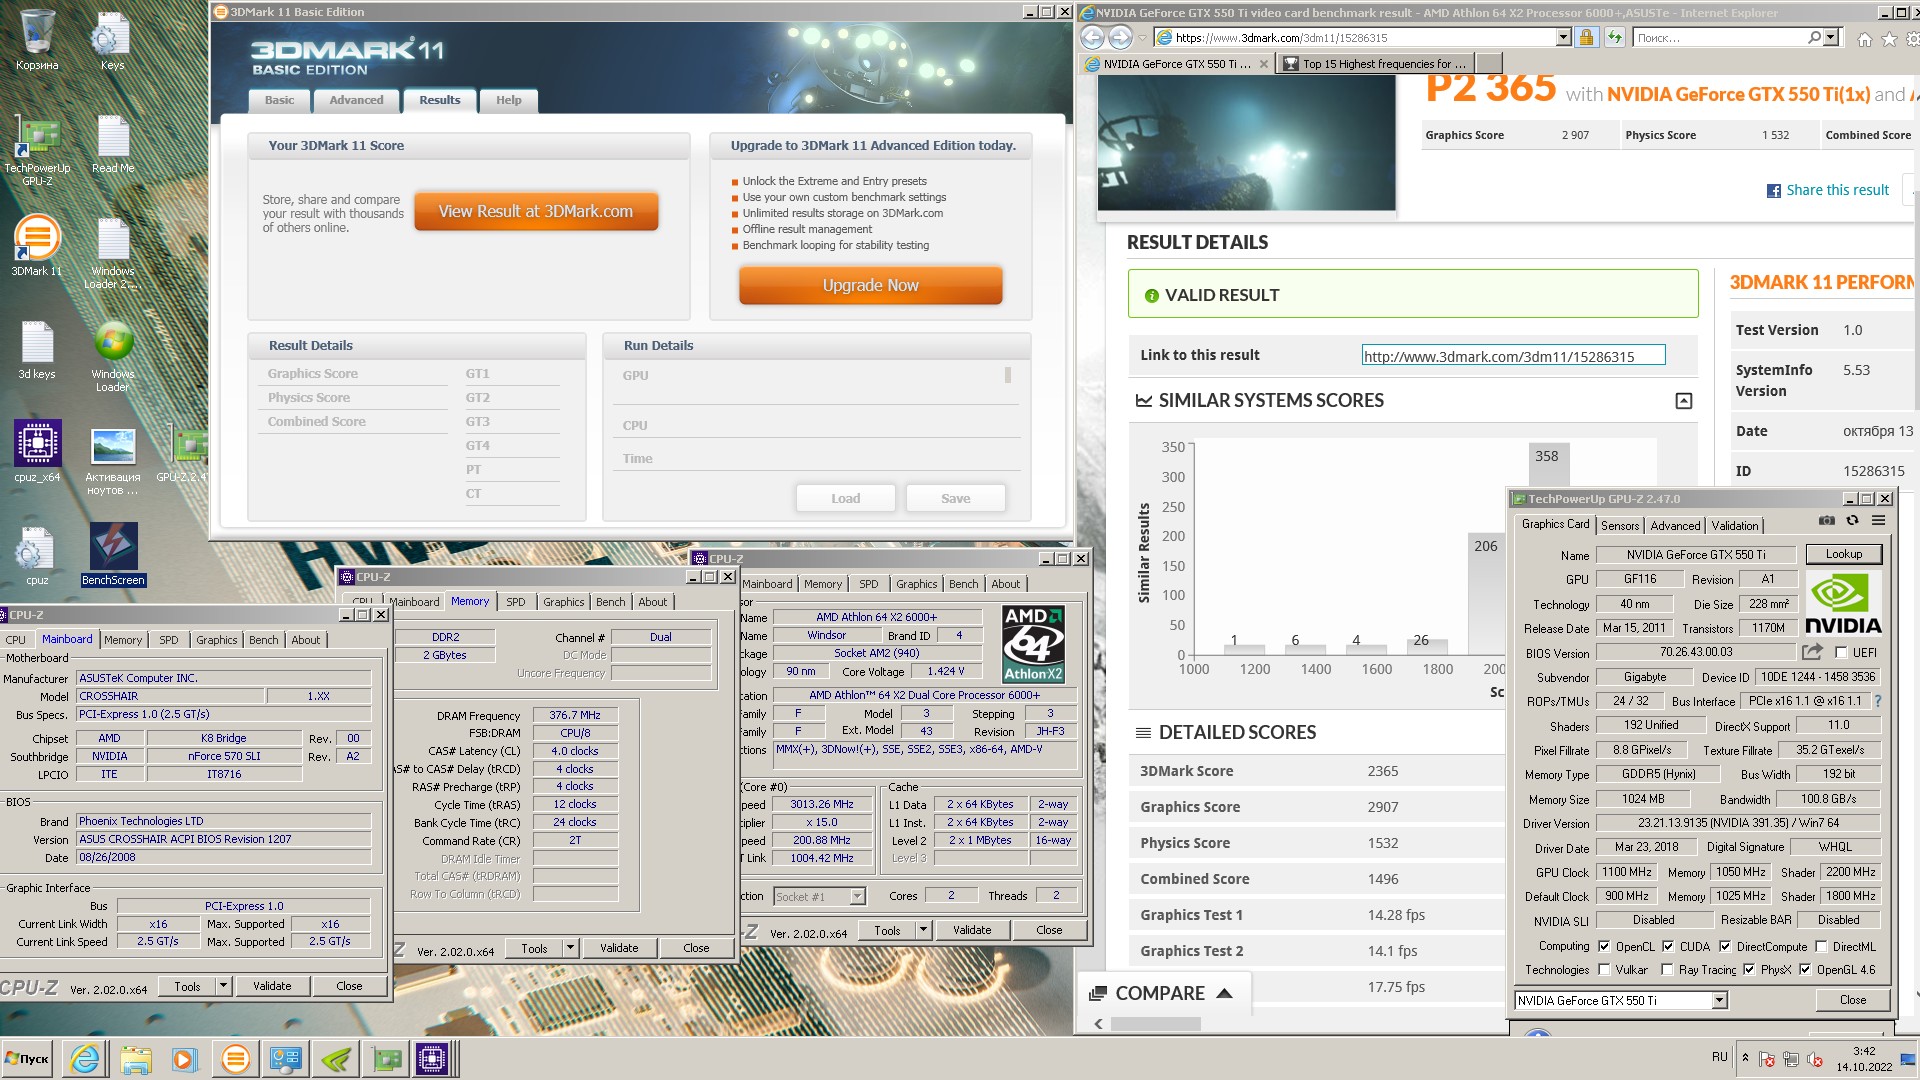Toggle DirectML checkbox in GPU-Z
This screenshot has height=1080, width=1920.
pos(1821,946)
